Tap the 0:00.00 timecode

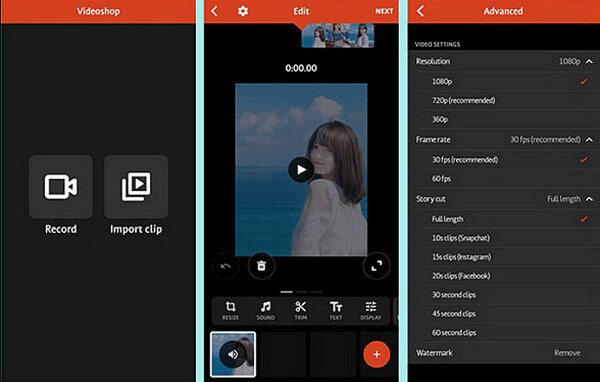tap(301, 68)
